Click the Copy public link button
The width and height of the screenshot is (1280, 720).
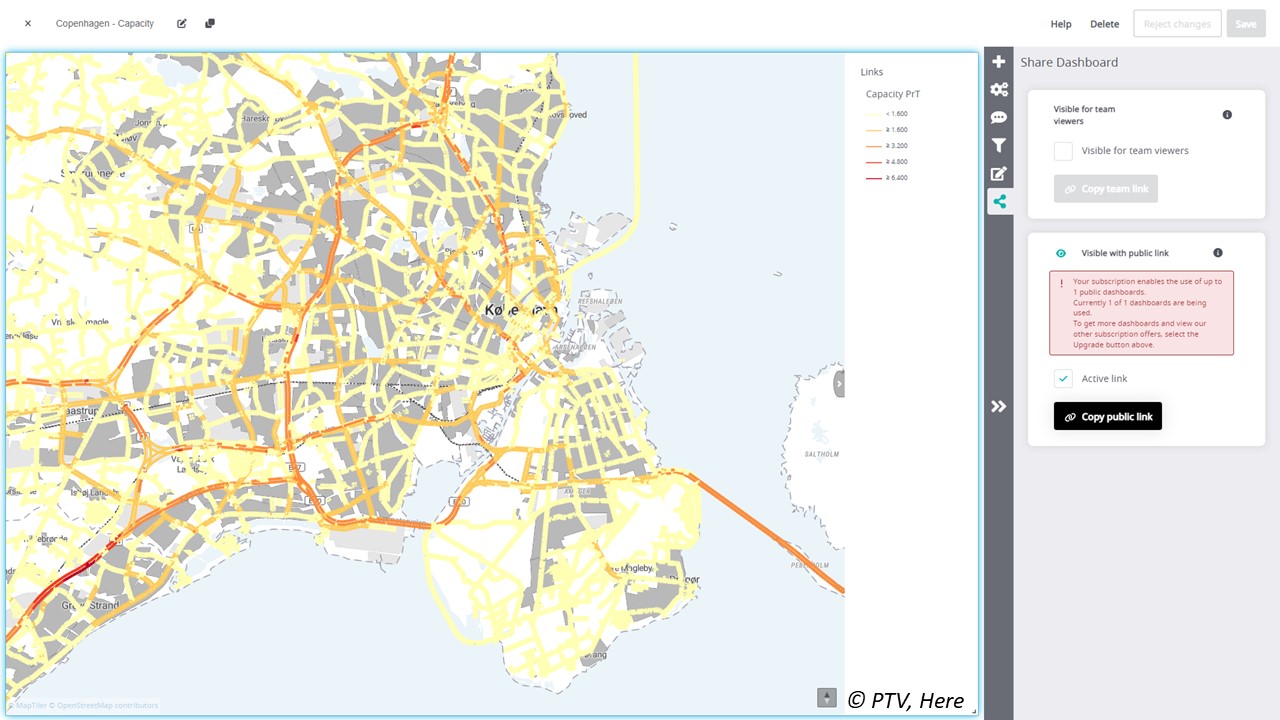point(1108,416)
